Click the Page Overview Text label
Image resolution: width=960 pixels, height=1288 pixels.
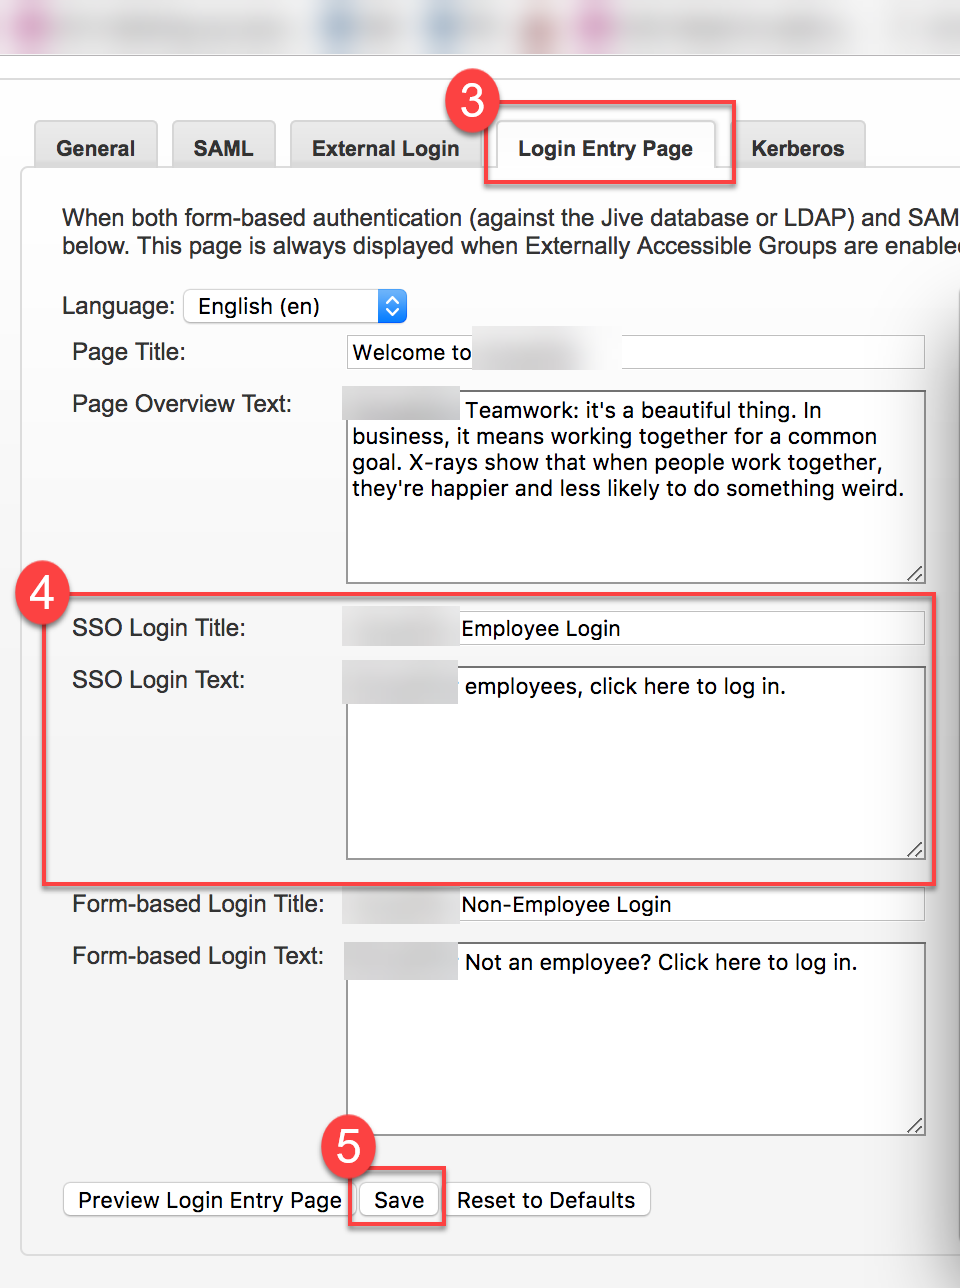[182, 404]
